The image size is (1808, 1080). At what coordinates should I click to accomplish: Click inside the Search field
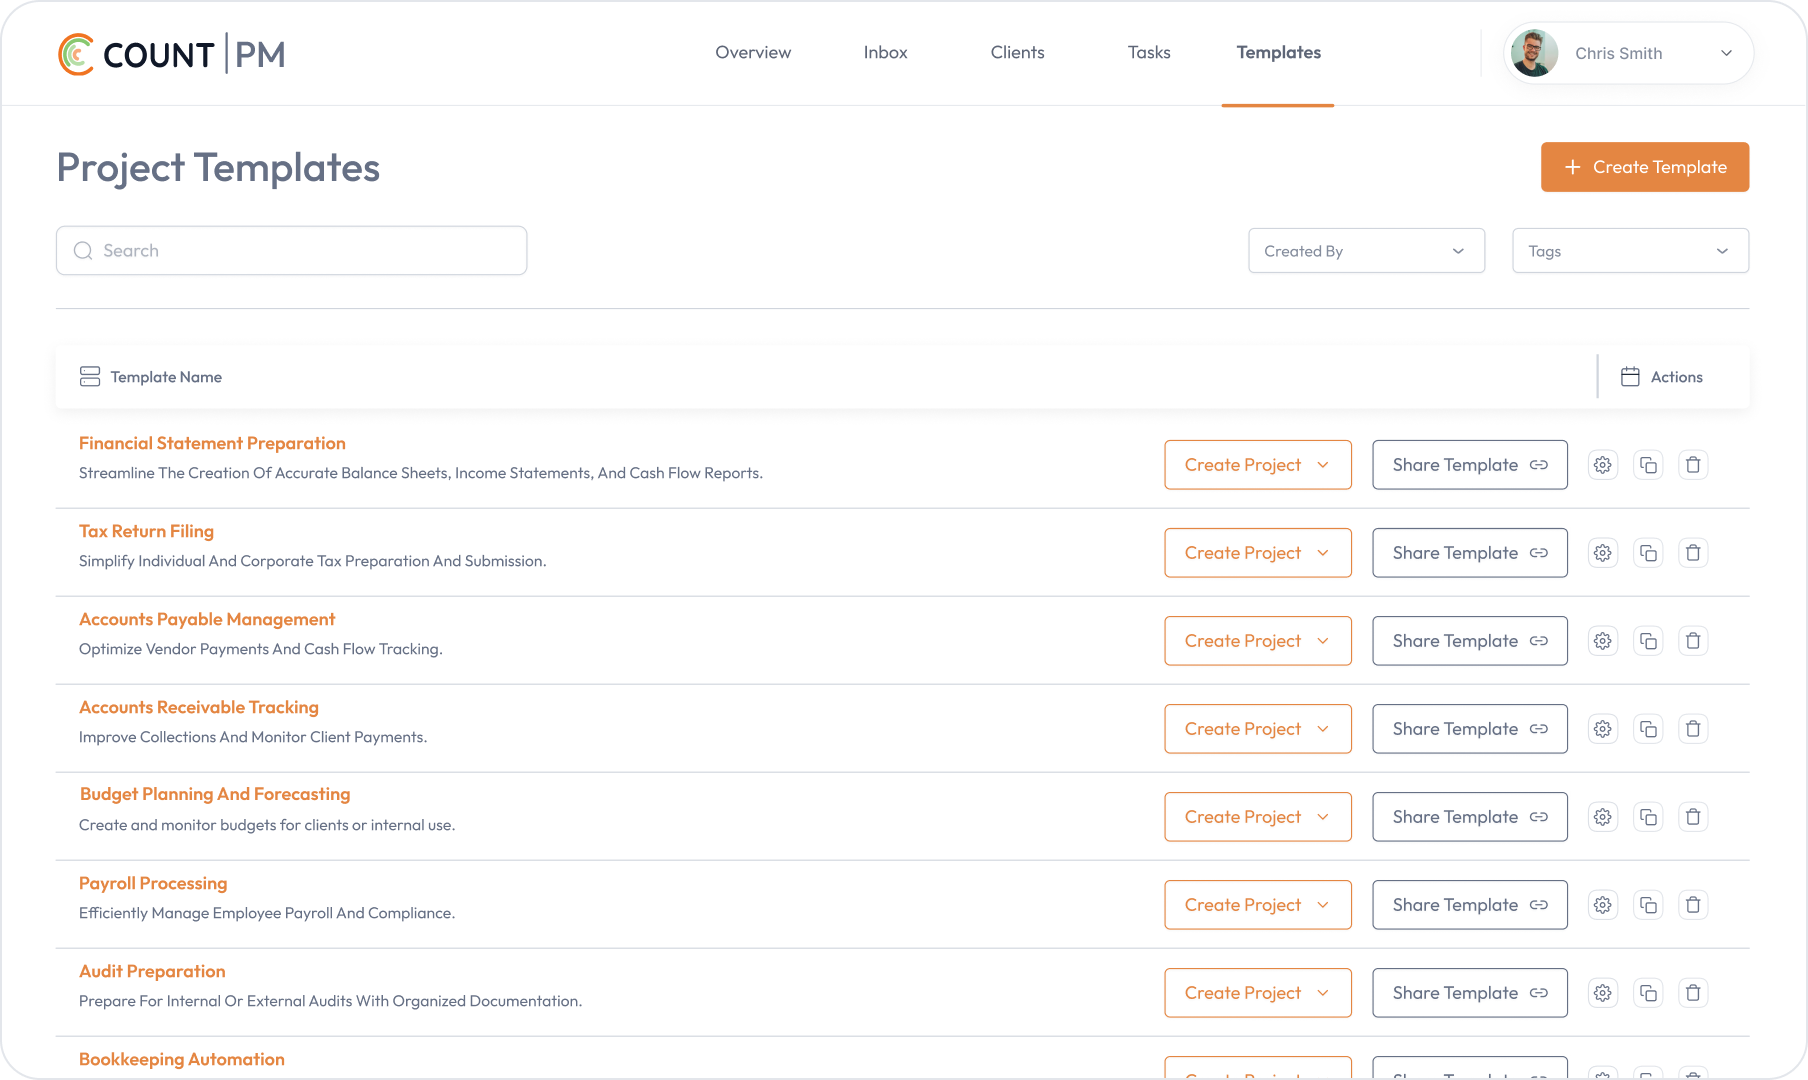click(291, 250)
